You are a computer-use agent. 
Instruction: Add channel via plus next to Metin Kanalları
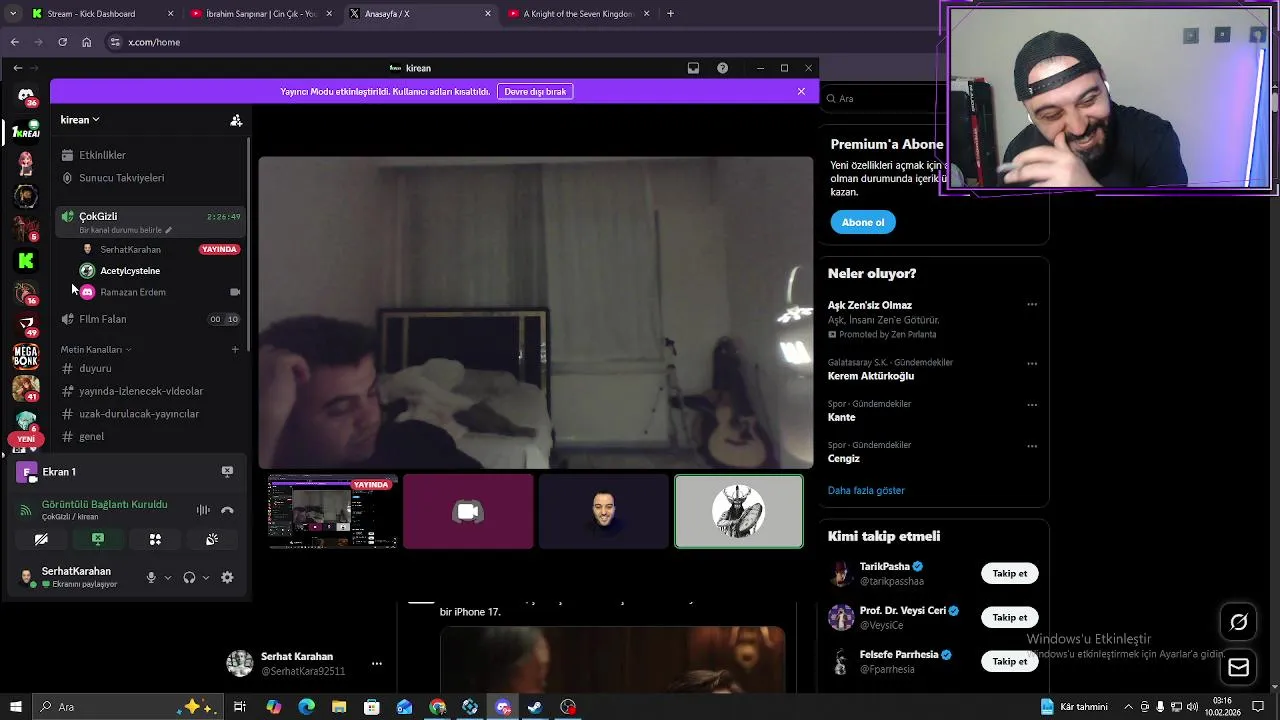235,350
